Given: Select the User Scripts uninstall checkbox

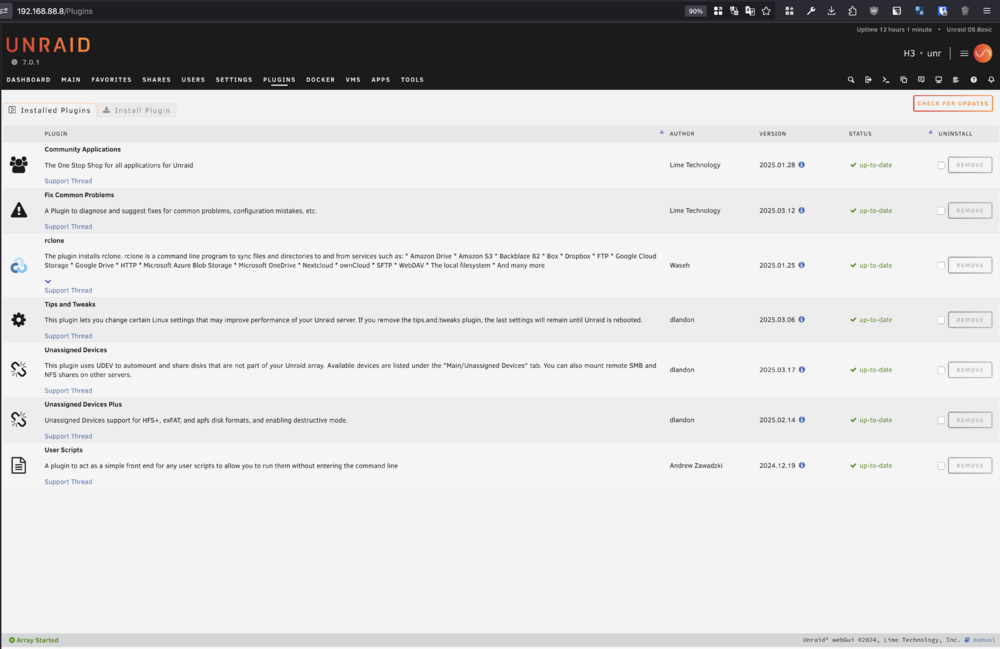Looking at the screenshot, I should 941,466.
